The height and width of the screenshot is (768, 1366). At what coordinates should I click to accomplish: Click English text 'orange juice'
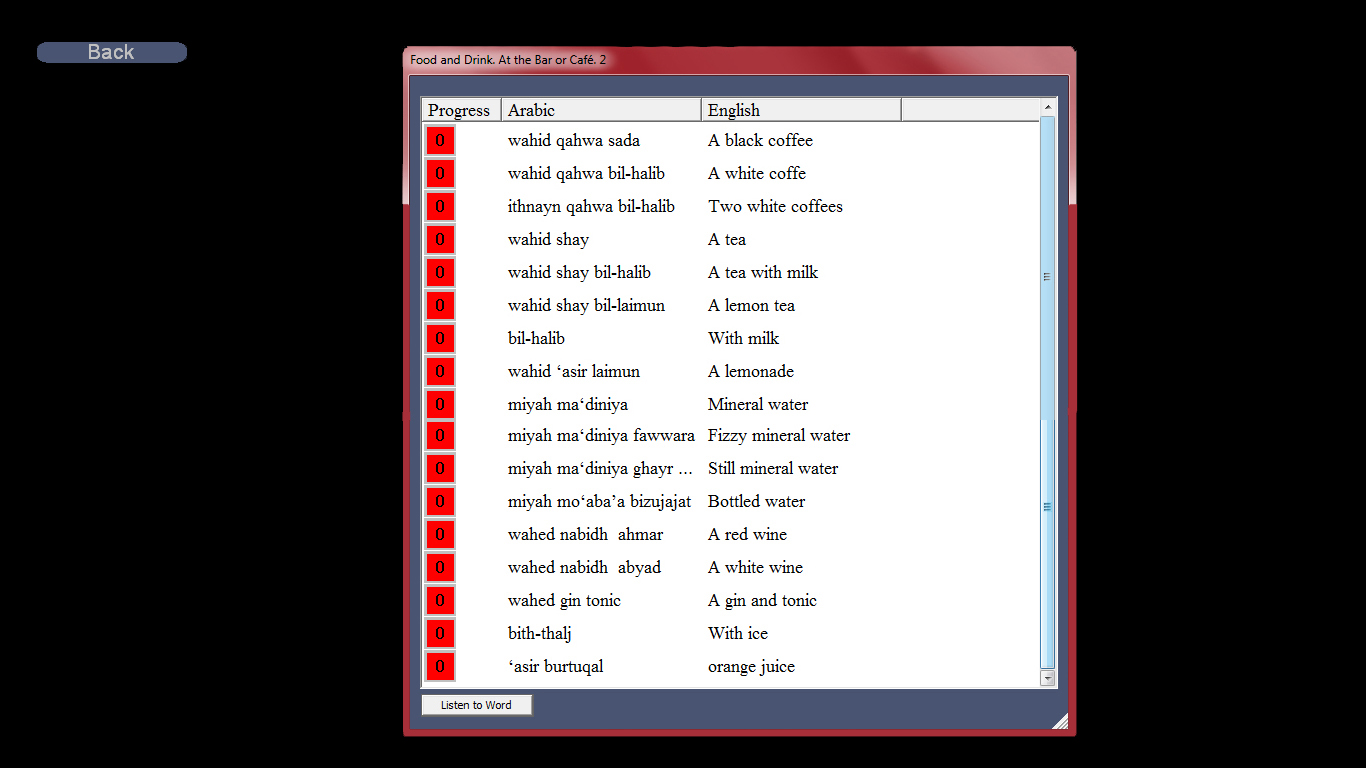click(x=751, y=667)
